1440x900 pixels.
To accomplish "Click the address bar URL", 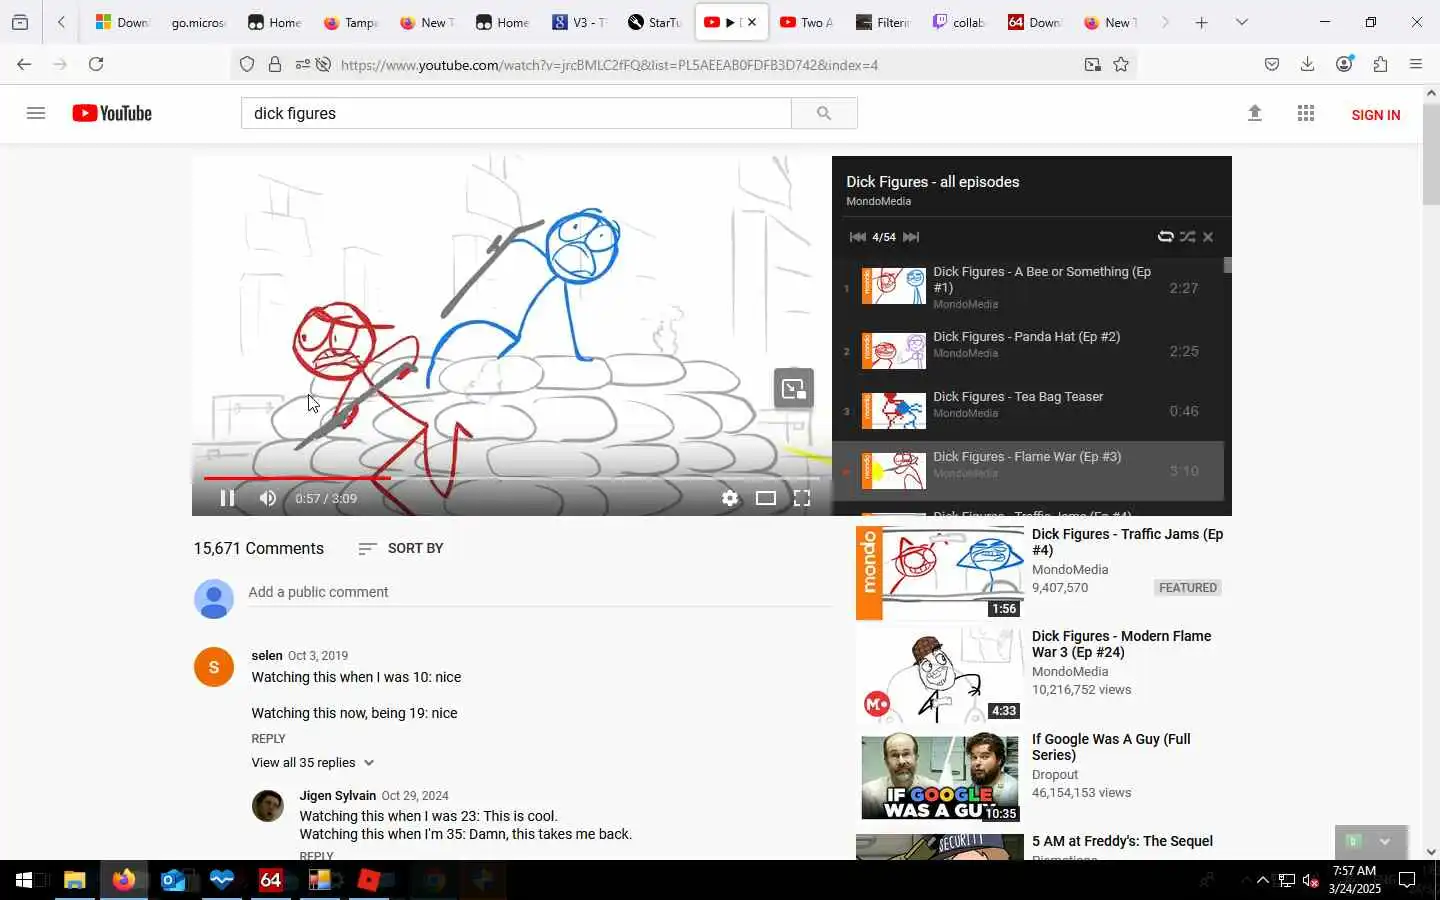I will pyautogui.click(x=609, y=65).
